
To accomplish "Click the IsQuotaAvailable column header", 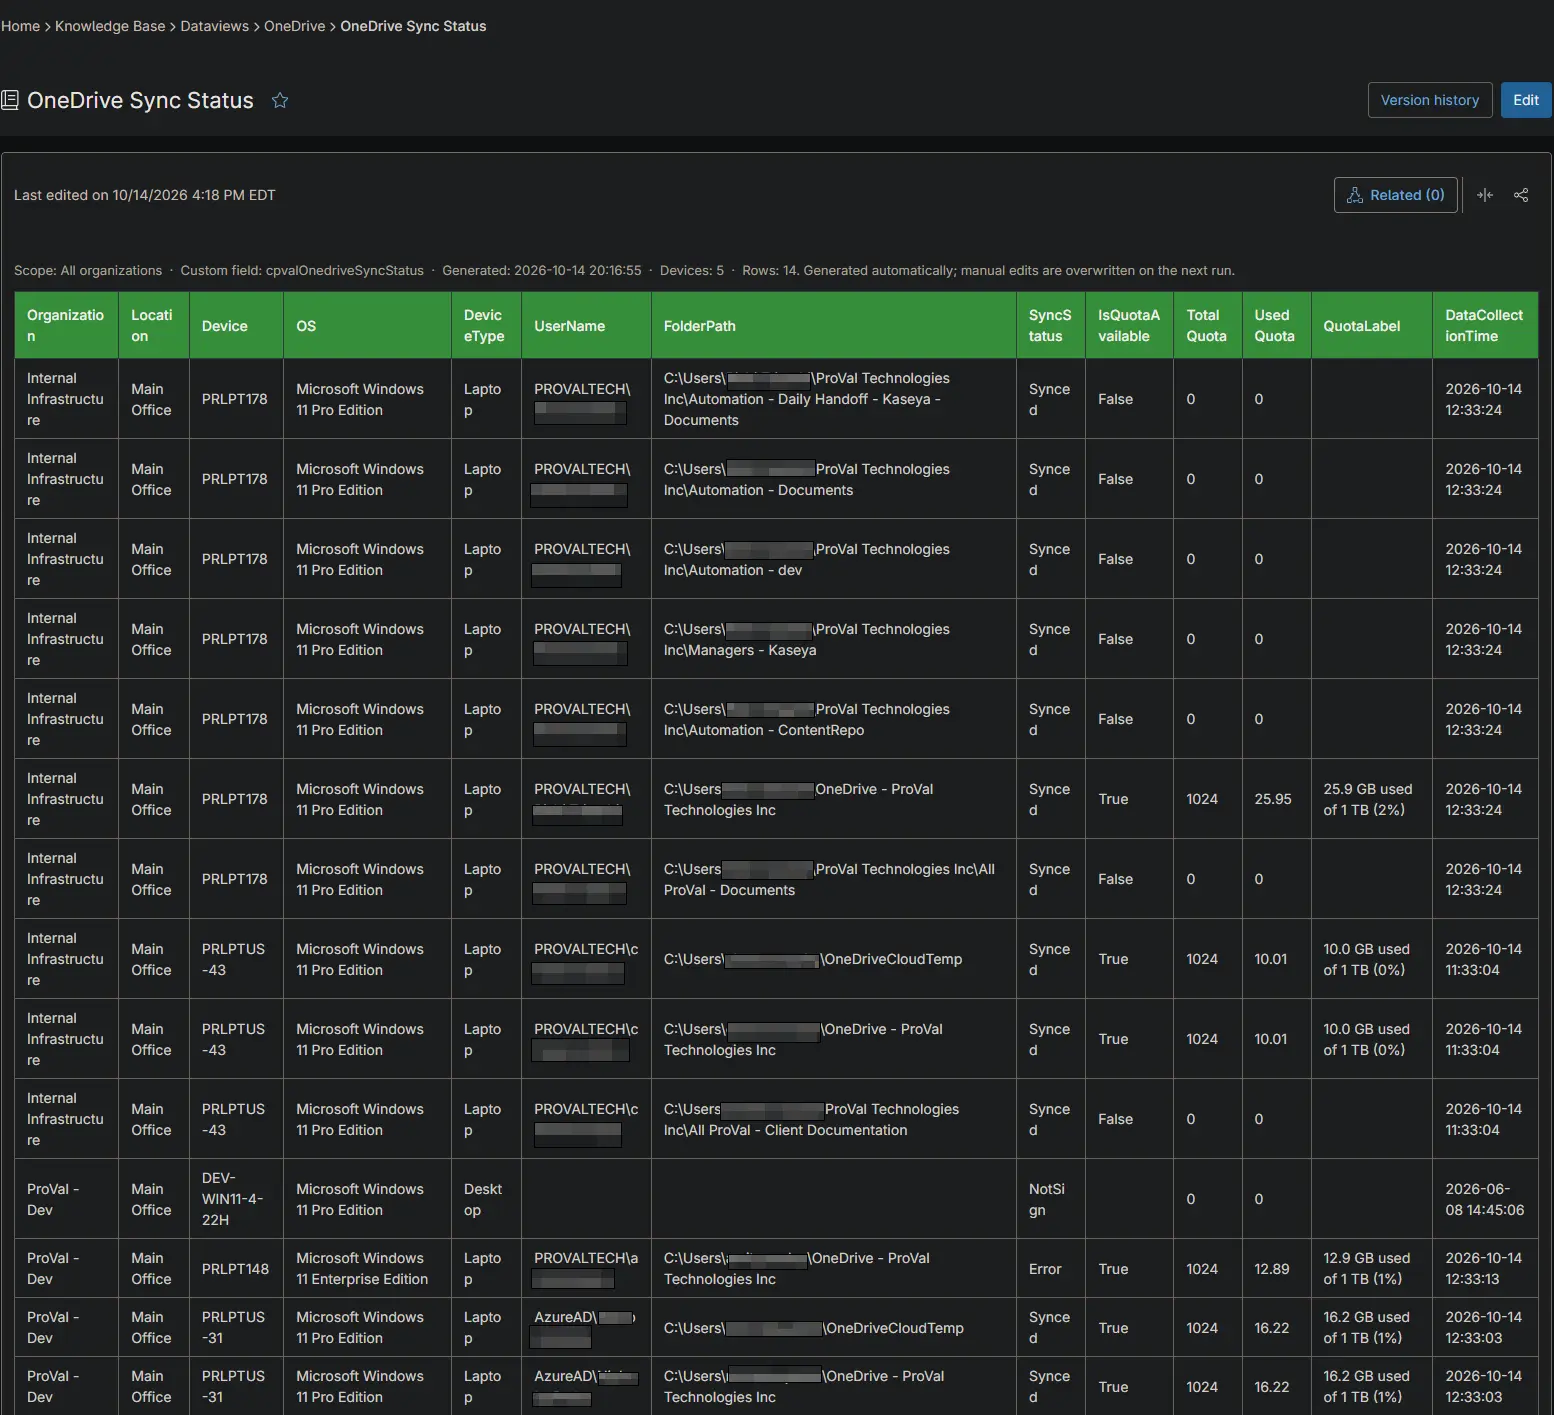I will pyautogui.click(x=1129, y=325).
